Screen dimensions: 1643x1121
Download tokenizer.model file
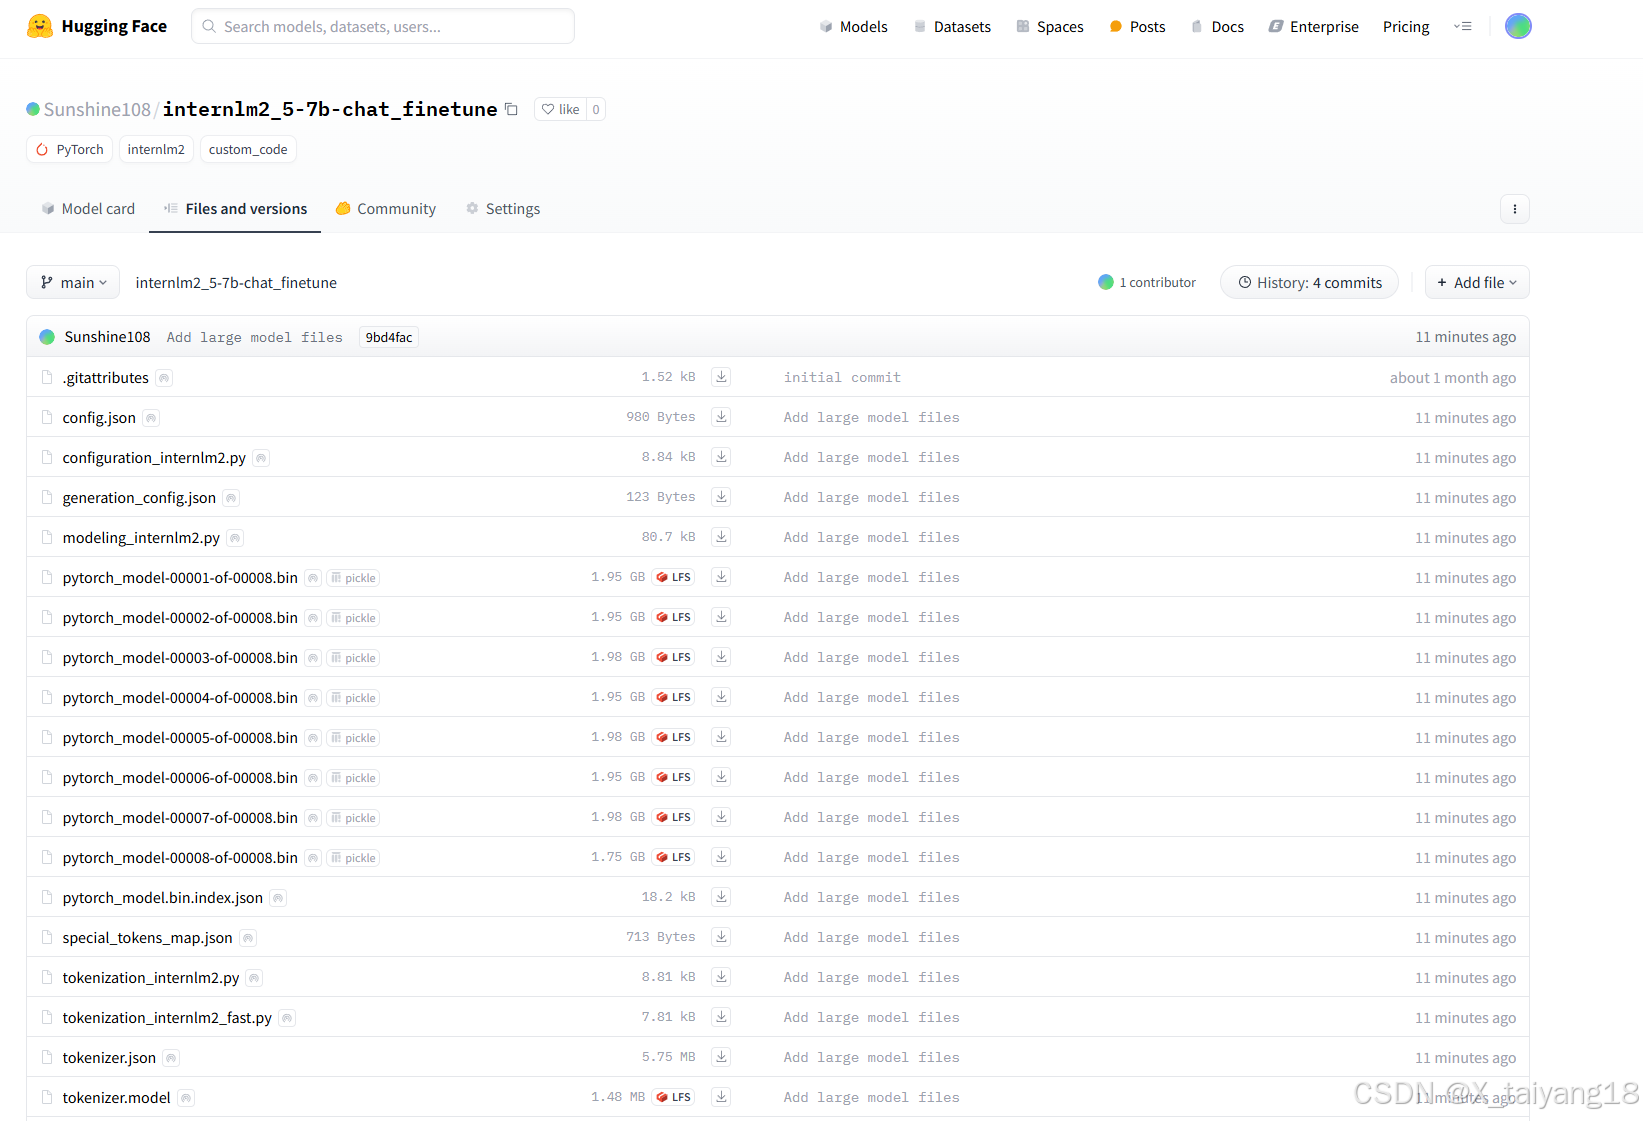point(721,1097)
